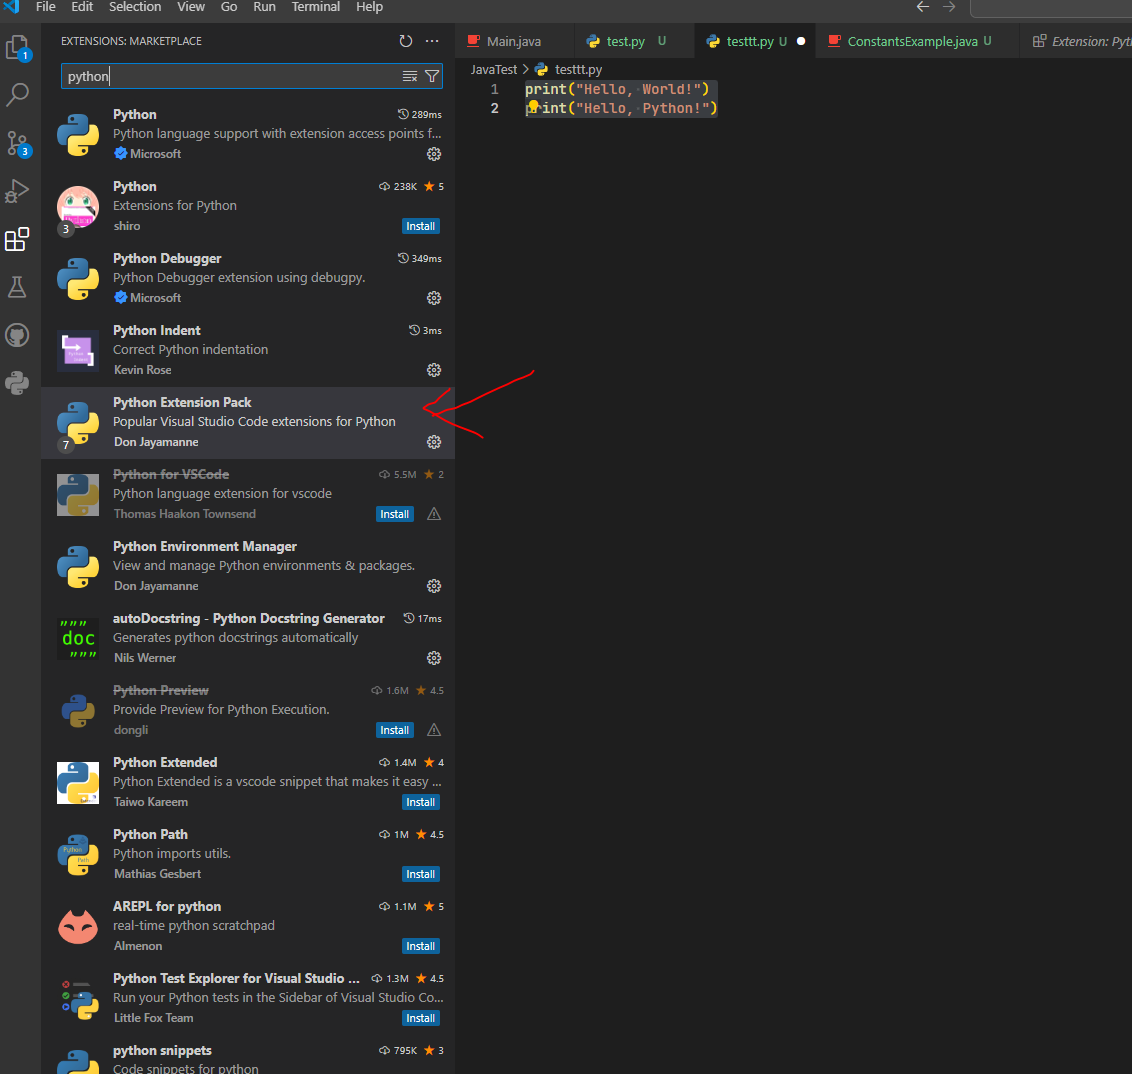1132x1074 pixels.
Task: Clear extensions search results
Action: click(x=409, y=77)
